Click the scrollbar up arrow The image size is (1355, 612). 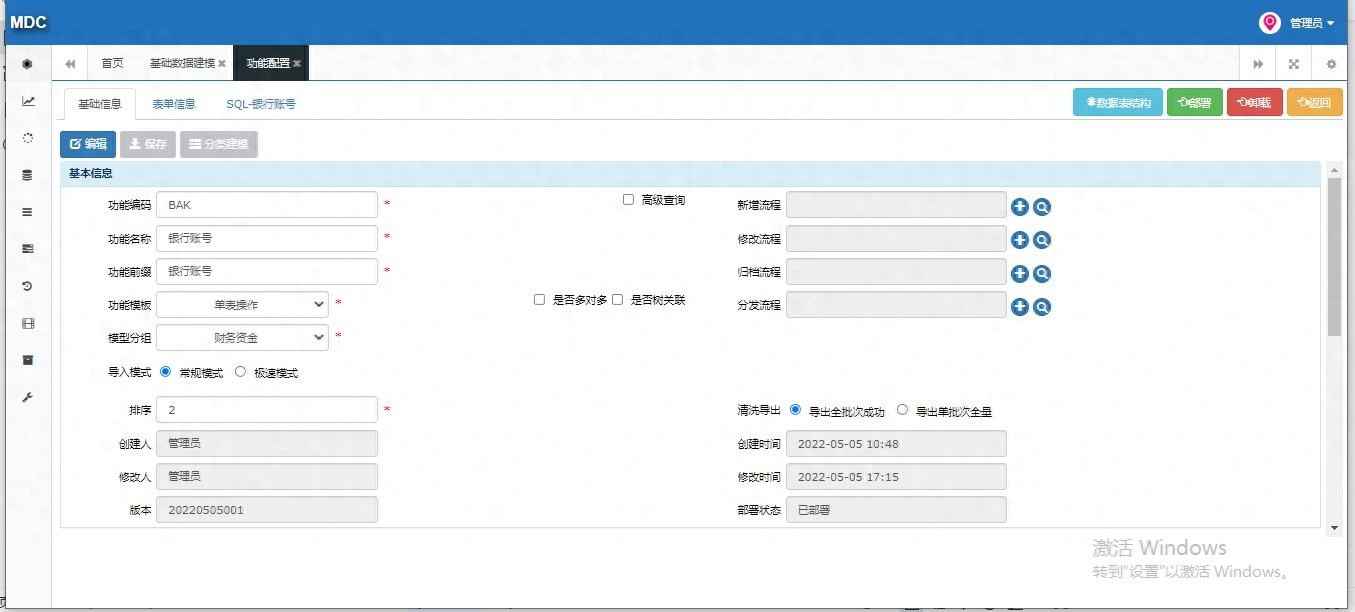(x=1334, y=171)
